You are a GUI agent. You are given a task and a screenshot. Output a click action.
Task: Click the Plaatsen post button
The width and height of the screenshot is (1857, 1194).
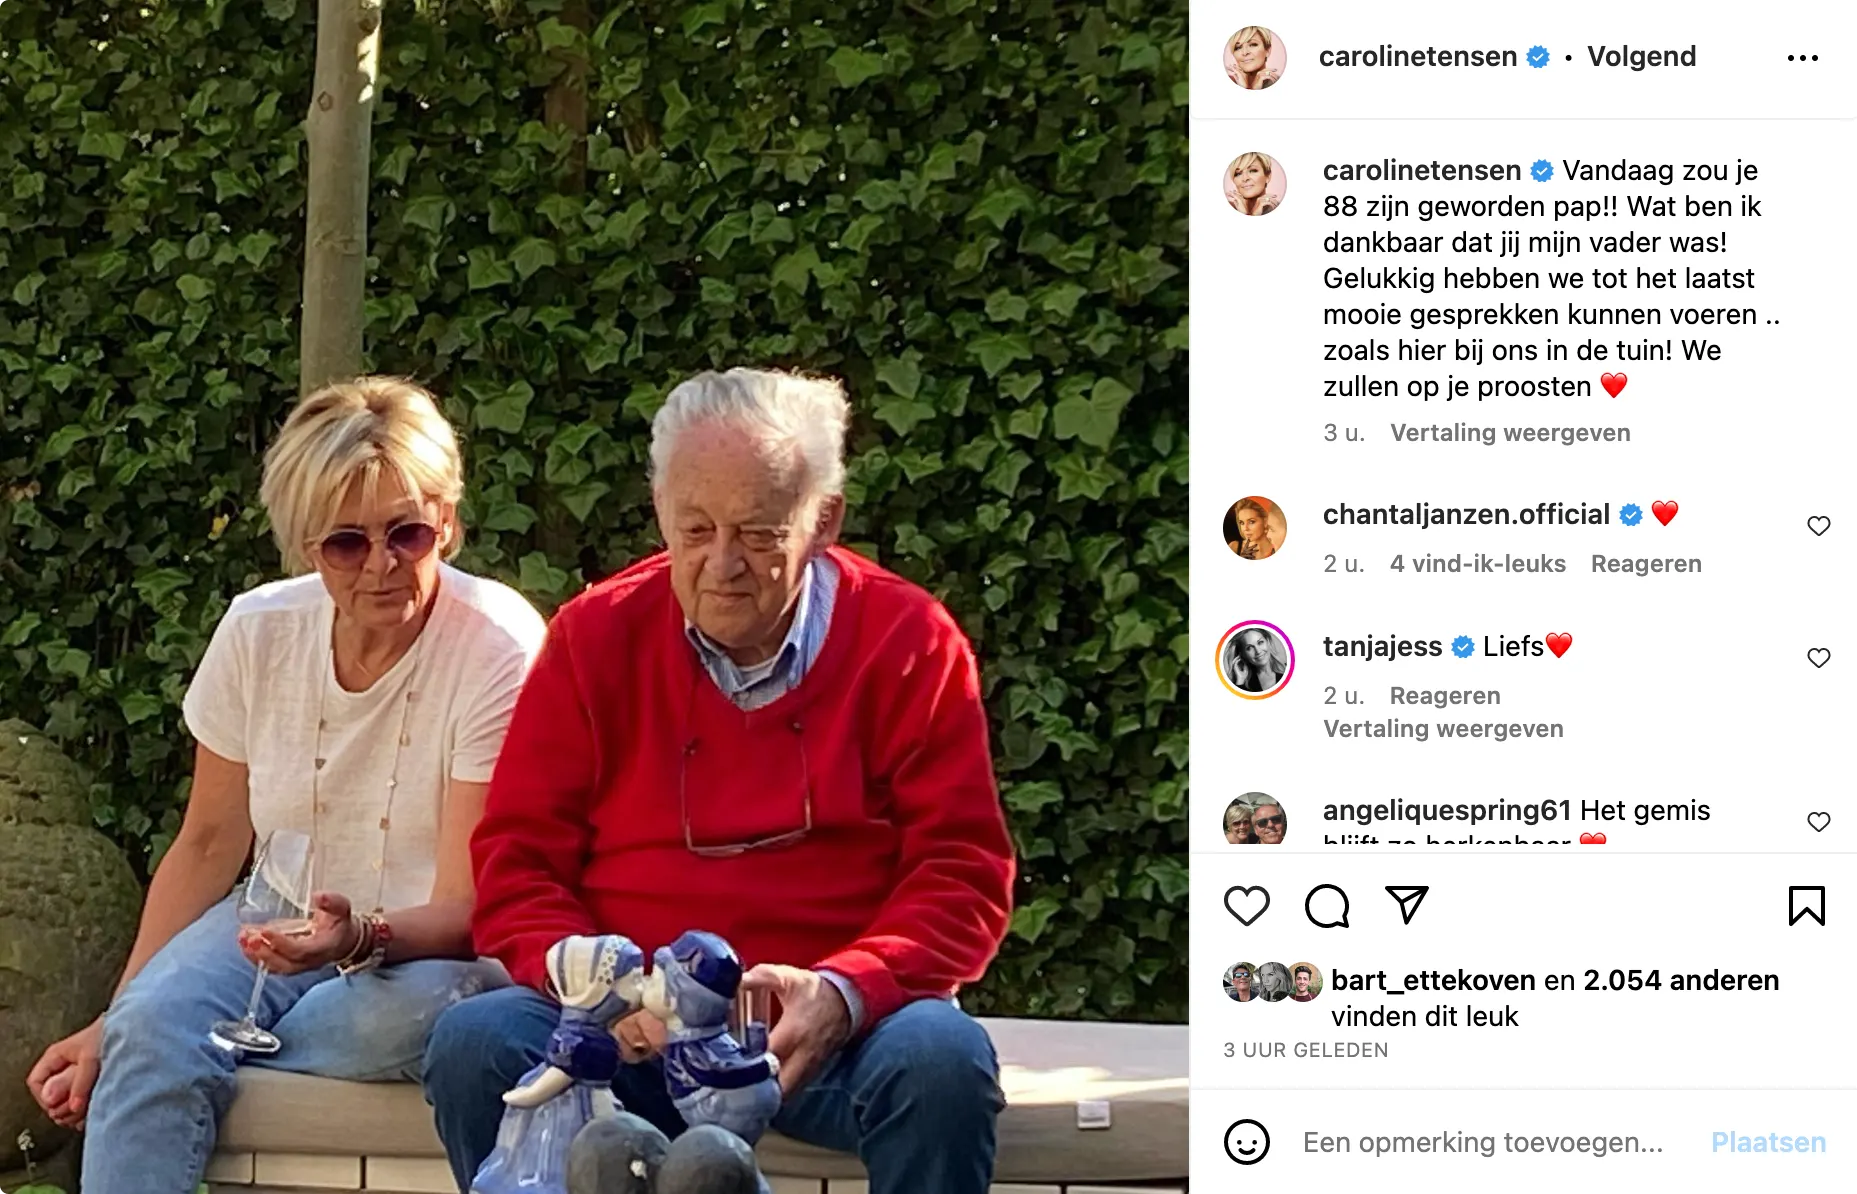(1768, 1142)
